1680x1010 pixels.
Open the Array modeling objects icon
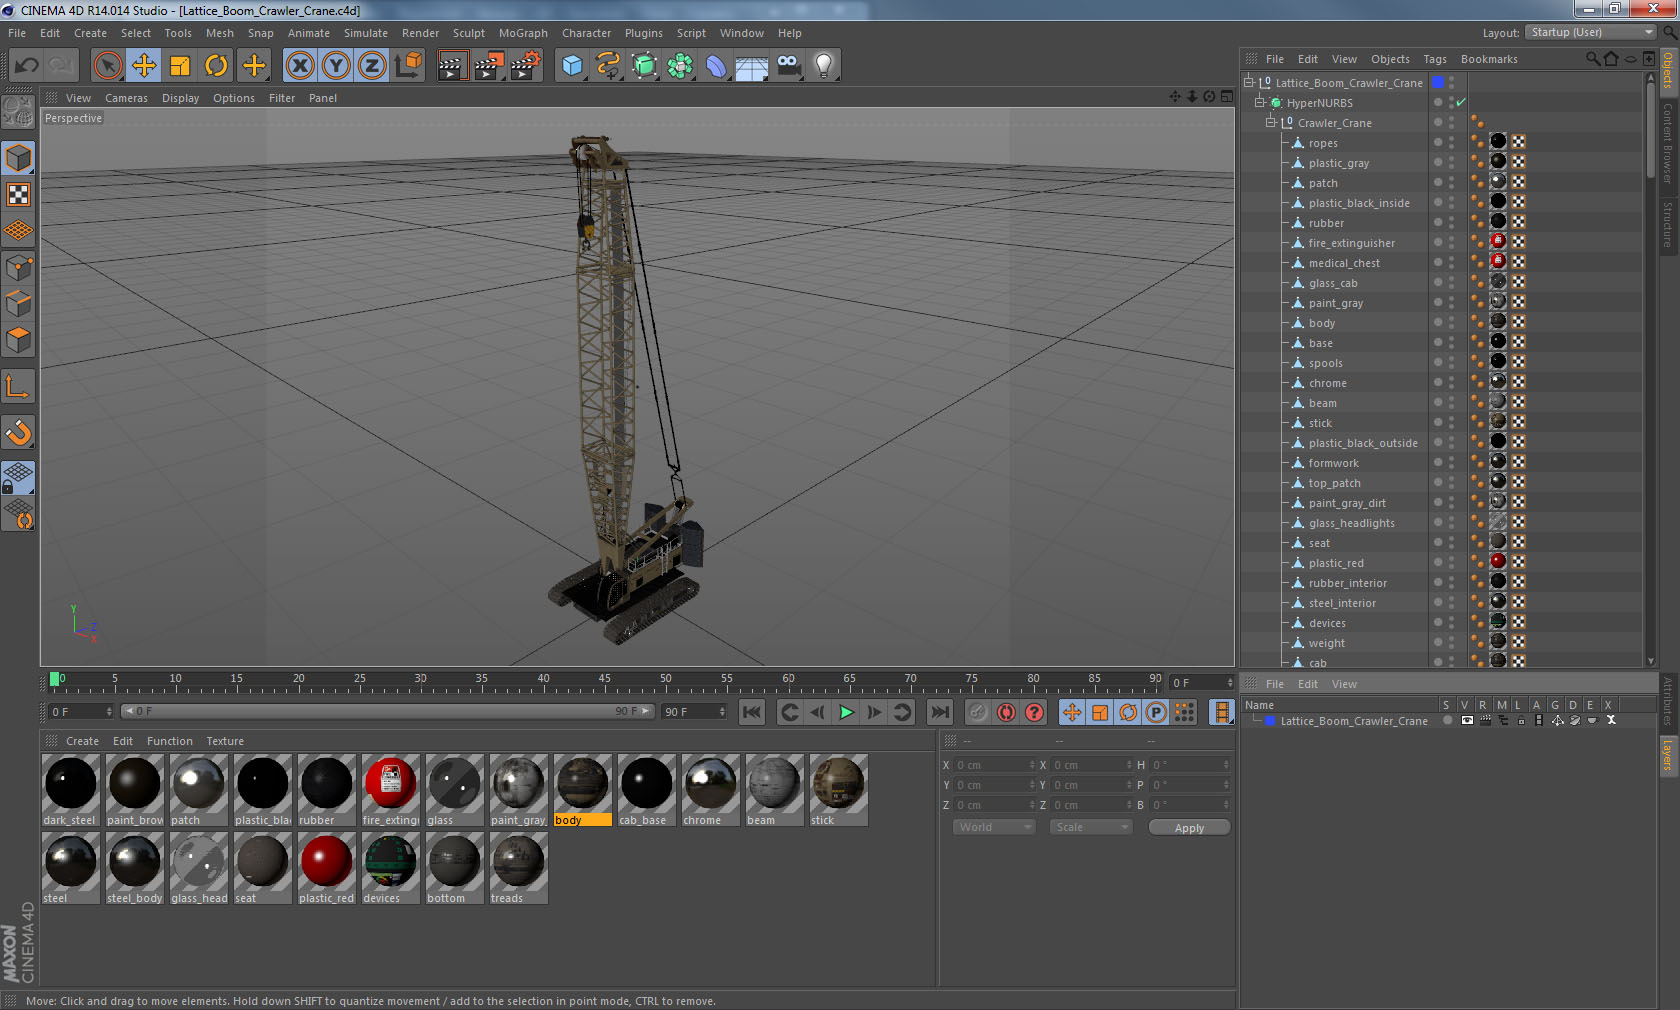tap(680, 66)
